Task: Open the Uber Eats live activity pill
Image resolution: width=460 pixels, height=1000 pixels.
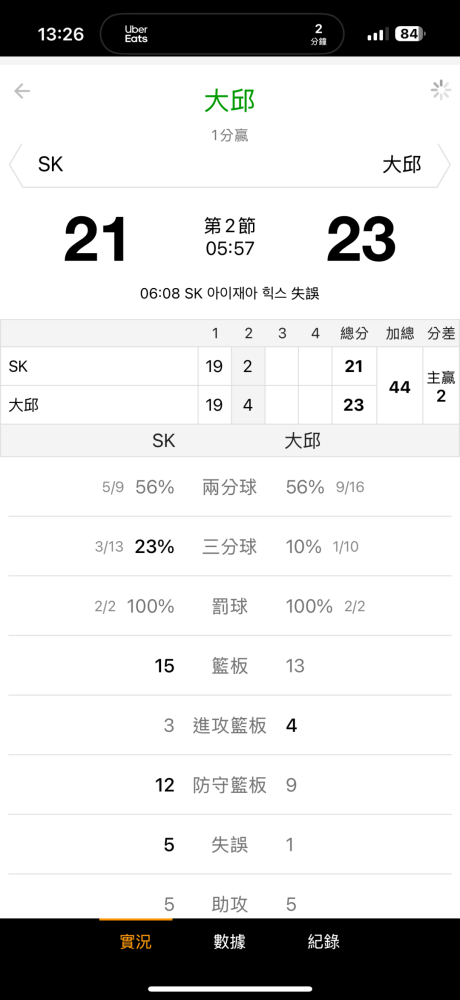Action: (221, 34)
